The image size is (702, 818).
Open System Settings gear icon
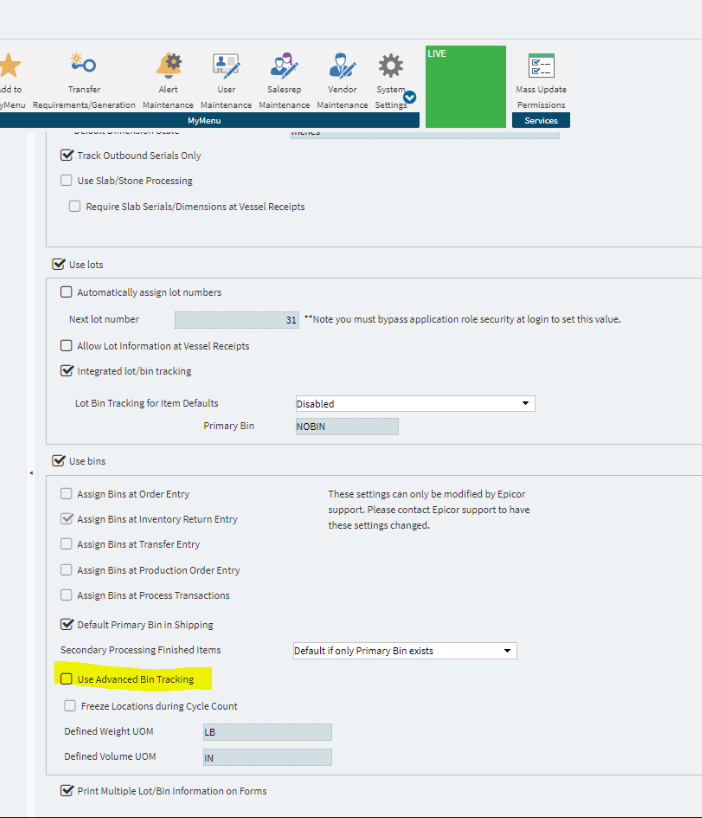point(390,67)
